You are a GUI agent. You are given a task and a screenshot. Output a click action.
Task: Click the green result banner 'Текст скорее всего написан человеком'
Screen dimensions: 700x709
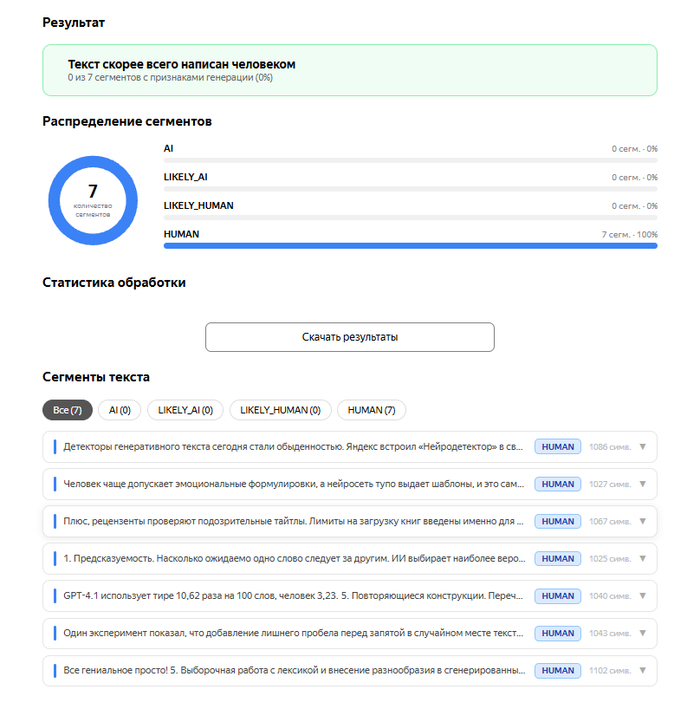(350, 70)
